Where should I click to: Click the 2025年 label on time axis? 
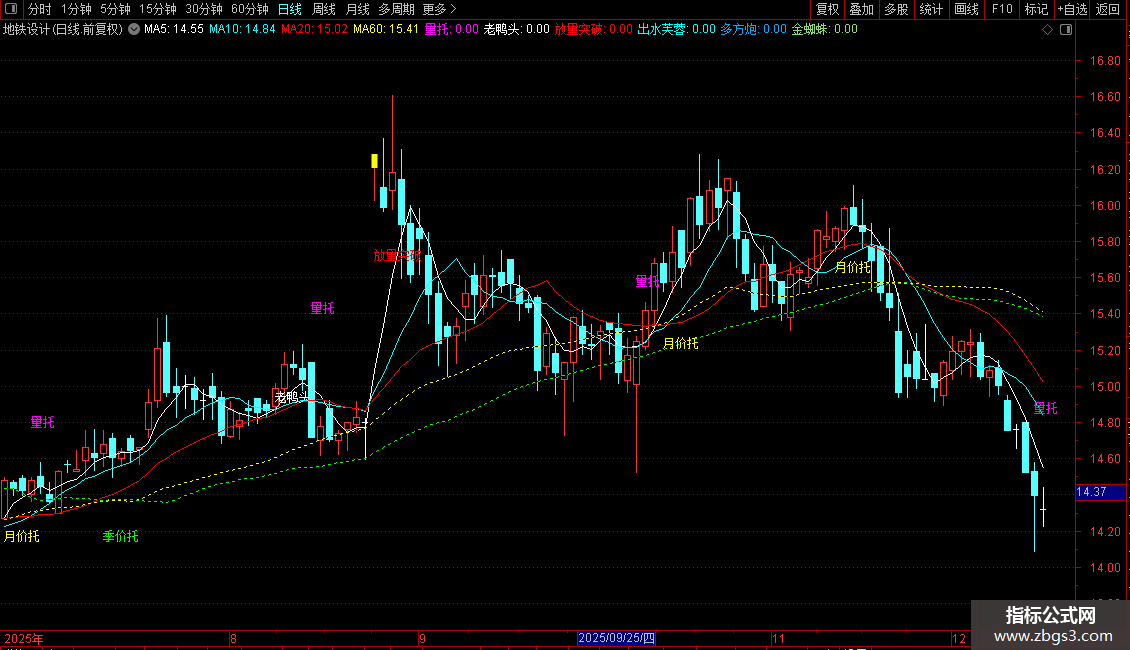(24, 638)
